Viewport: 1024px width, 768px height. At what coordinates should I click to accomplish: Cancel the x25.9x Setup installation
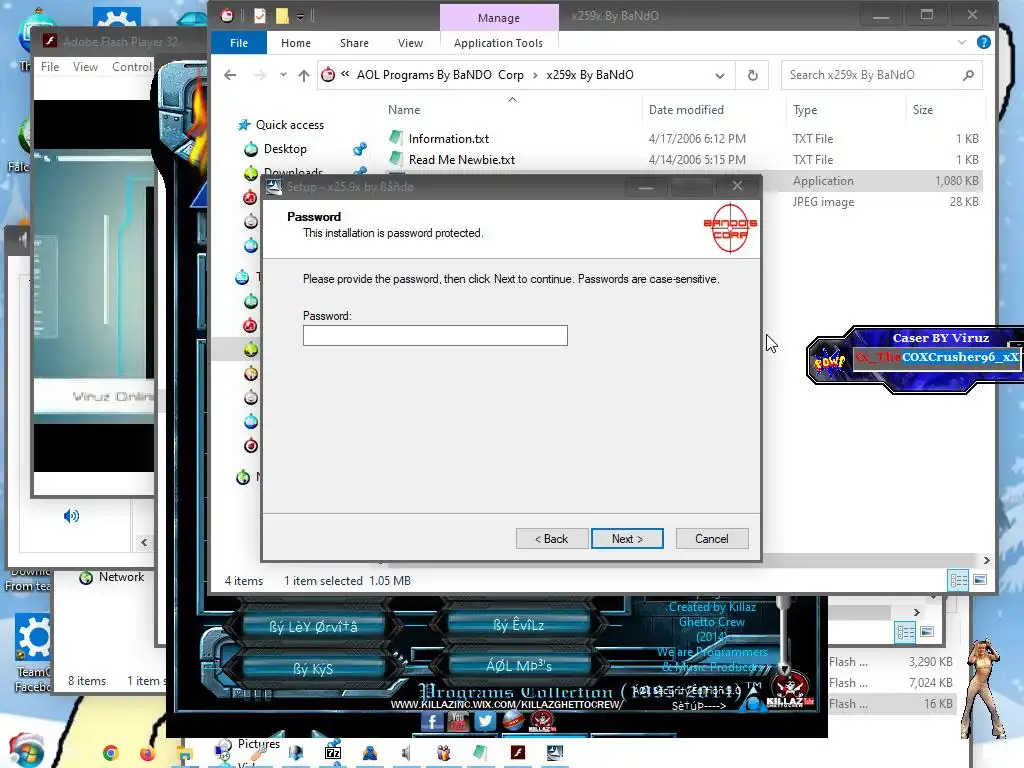(712, 539)
